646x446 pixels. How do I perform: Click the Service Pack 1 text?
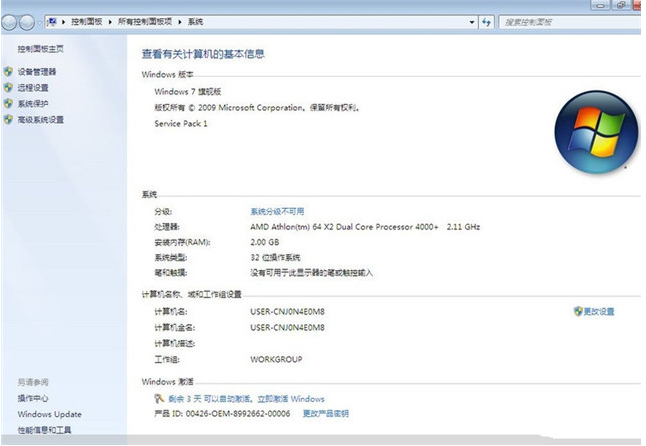[181, 124]
